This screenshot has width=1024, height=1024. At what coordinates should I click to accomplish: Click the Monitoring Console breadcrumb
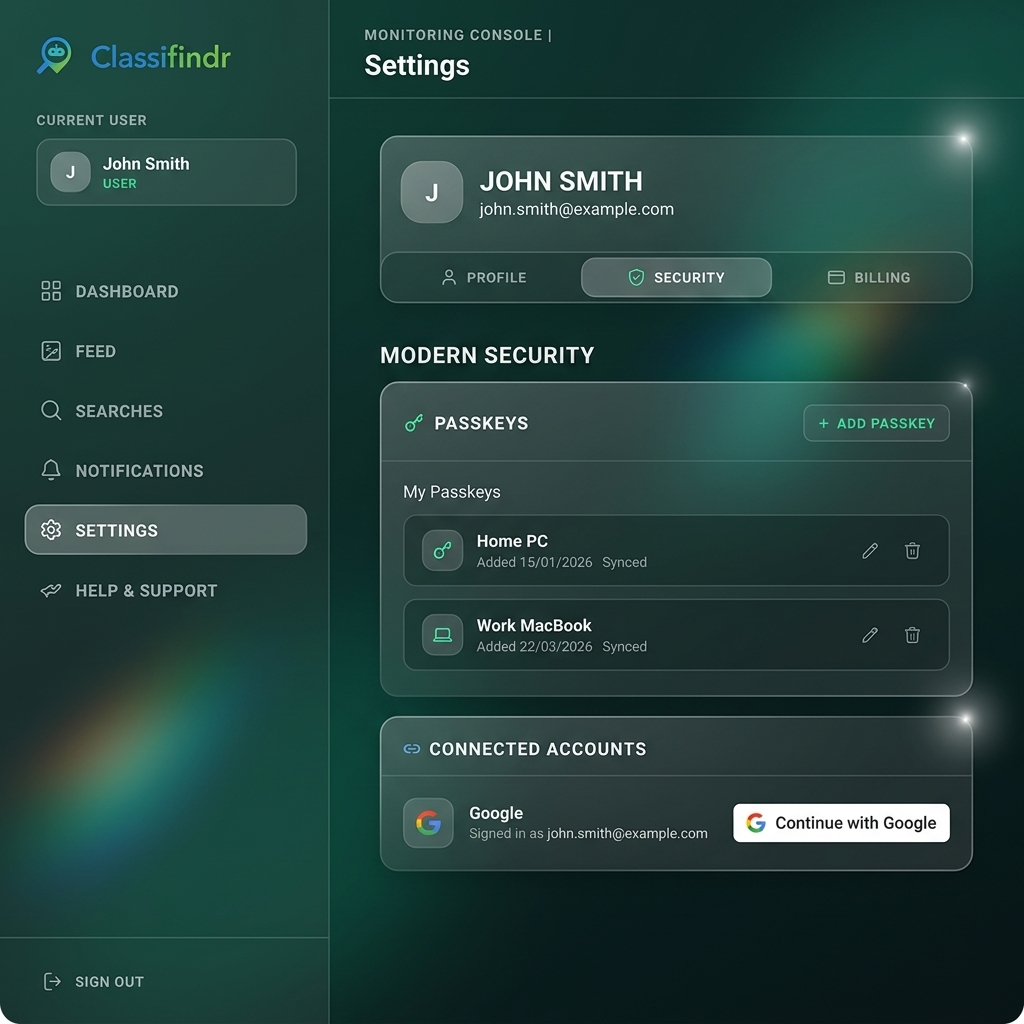pyautogui.click(x=453, y=35)
